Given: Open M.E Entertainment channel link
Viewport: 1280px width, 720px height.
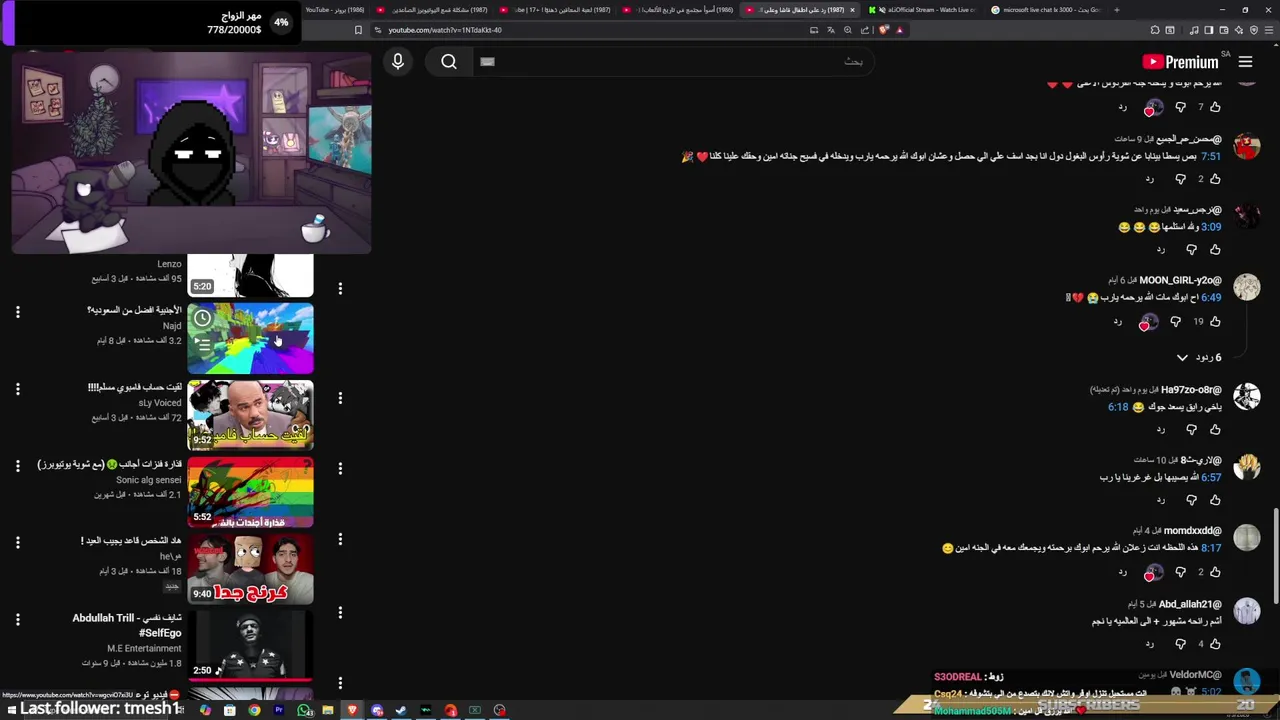Looking at the screenshot, I should [x=144, y=649].
